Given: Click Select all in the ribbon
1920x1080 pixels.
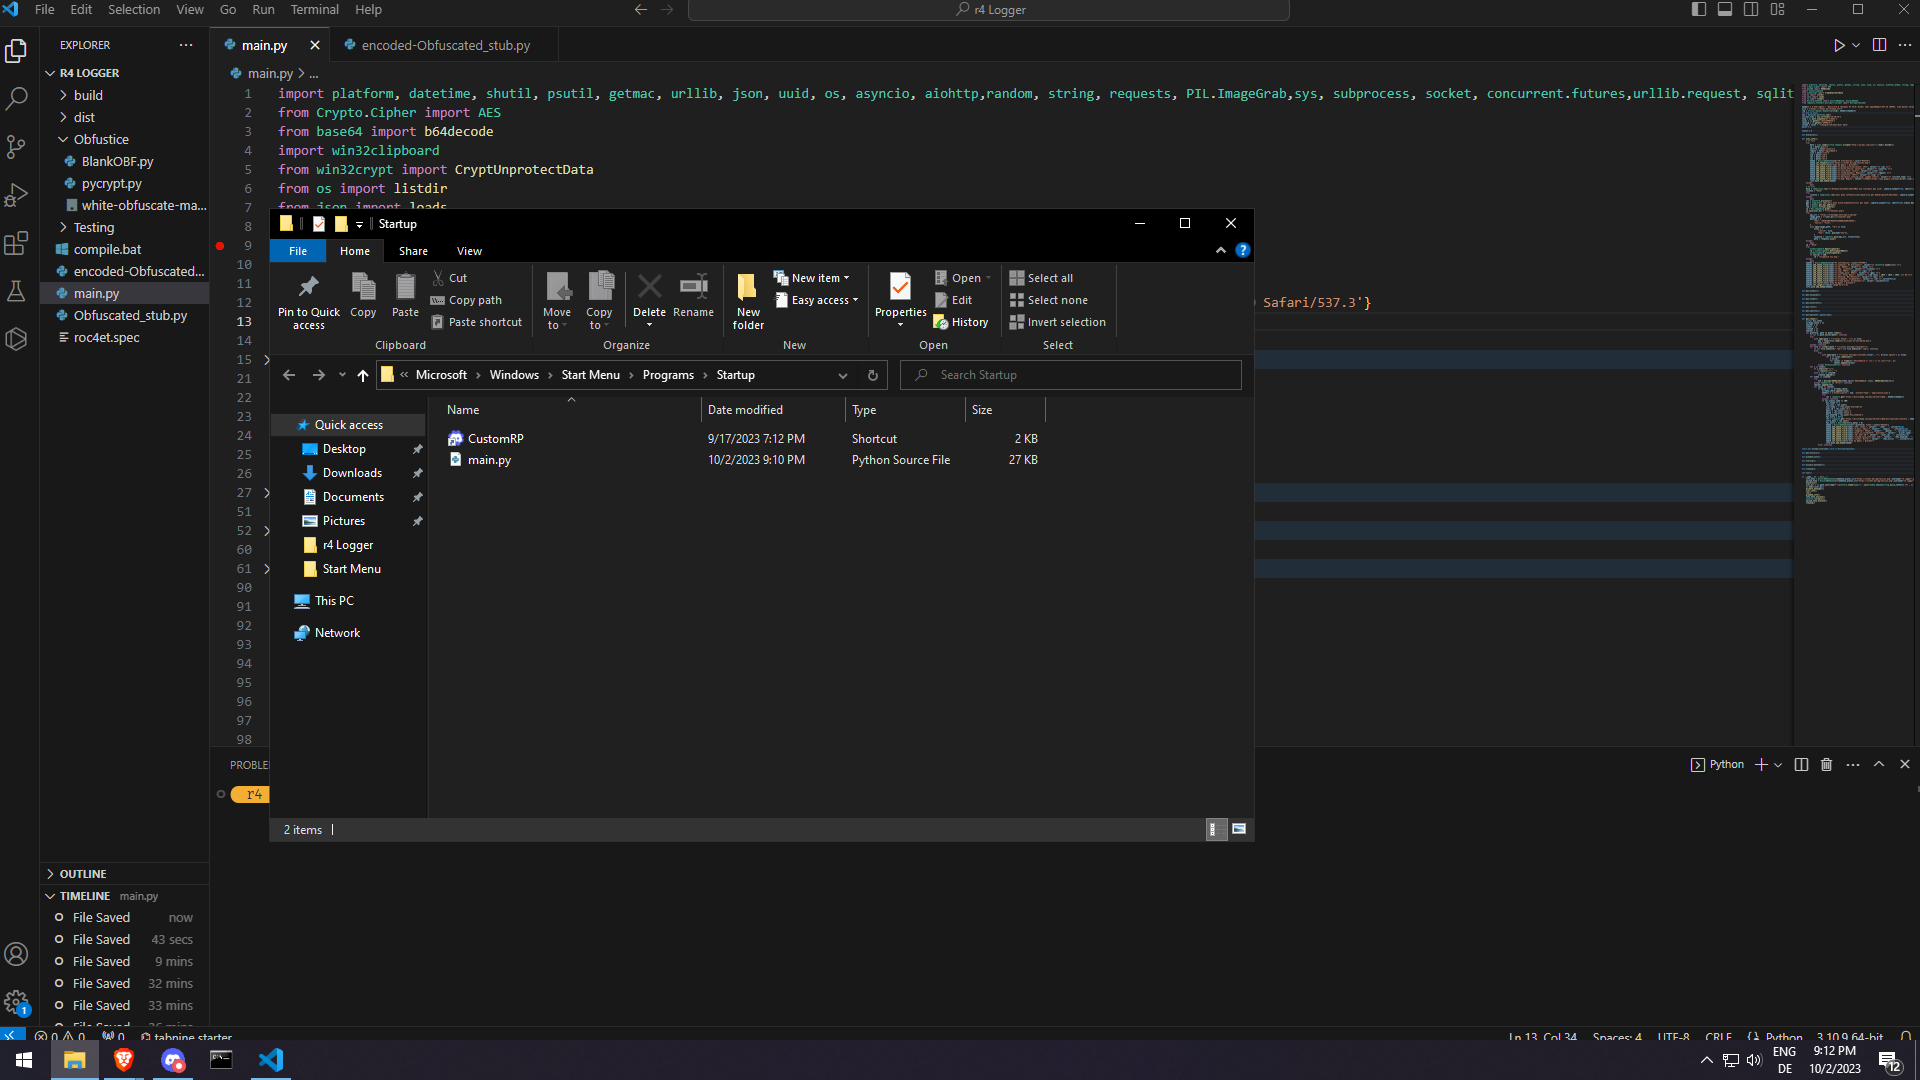Looking at the screenshot, I should (1041, 278).
